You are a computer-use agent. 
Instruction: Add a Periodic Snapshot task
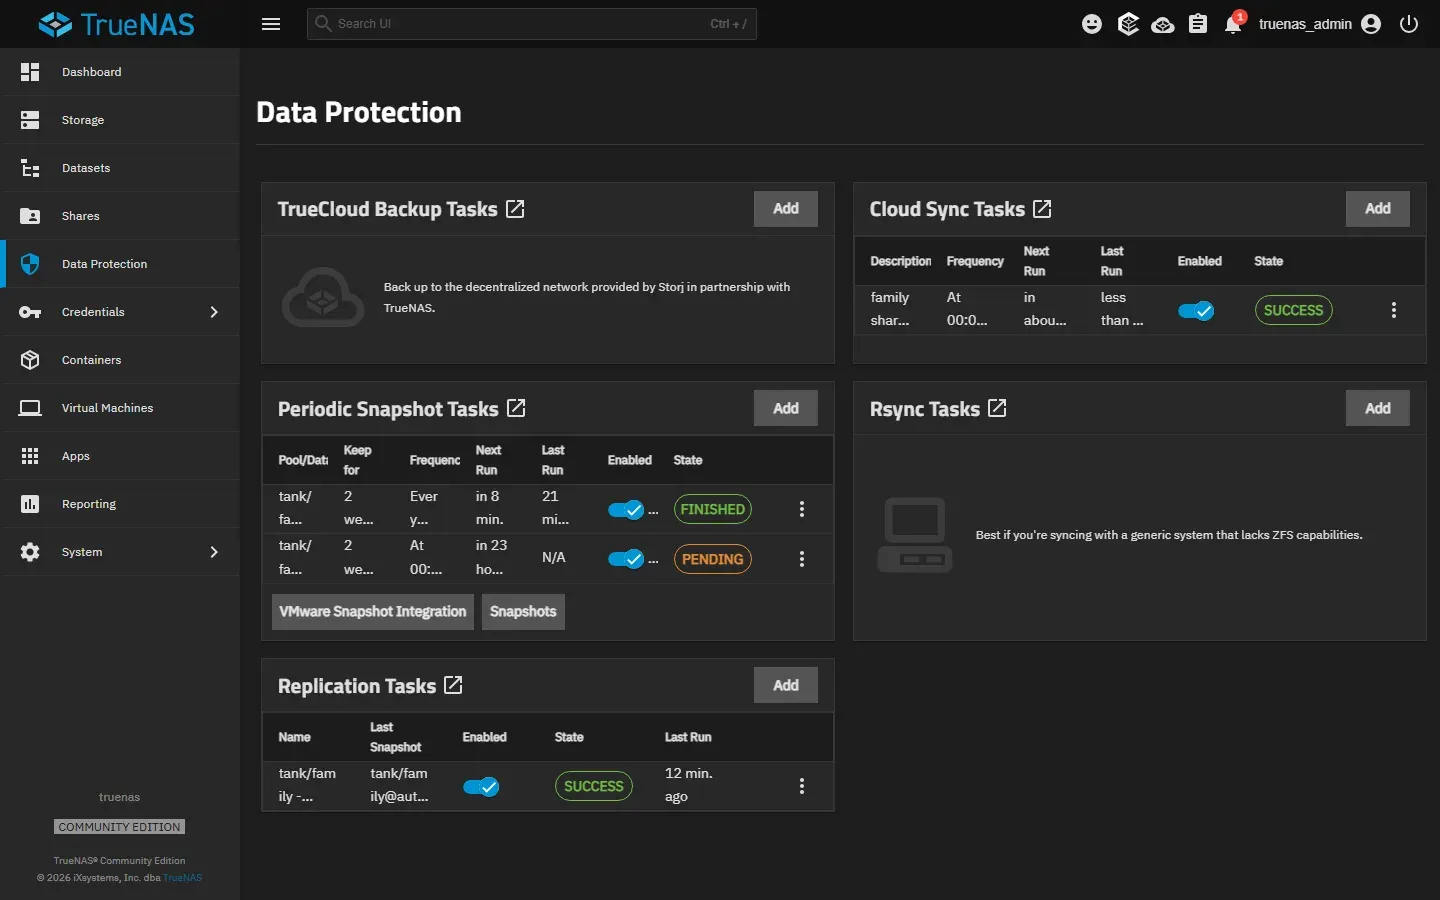[x=786, y=408]
